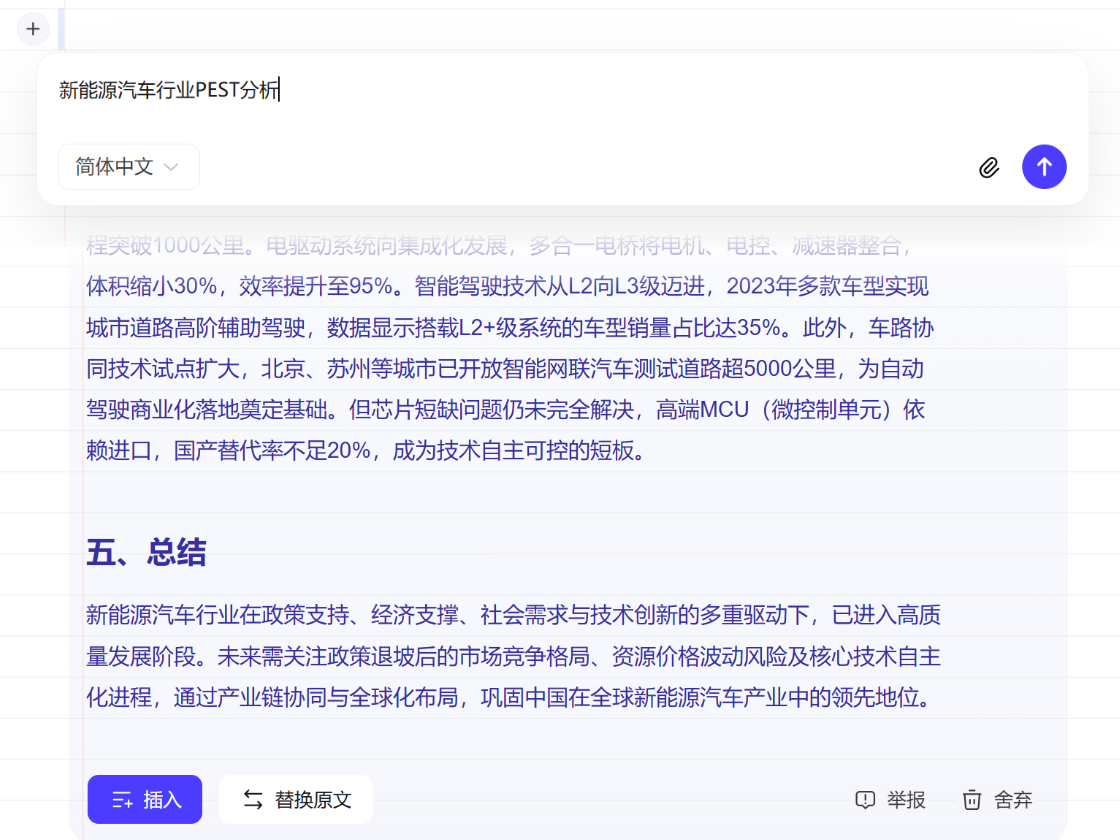Image resolution: width=1120 pixels, height=840 pixels.
Task: Change output language from 简体中文
Action: [x=128, y=166]
